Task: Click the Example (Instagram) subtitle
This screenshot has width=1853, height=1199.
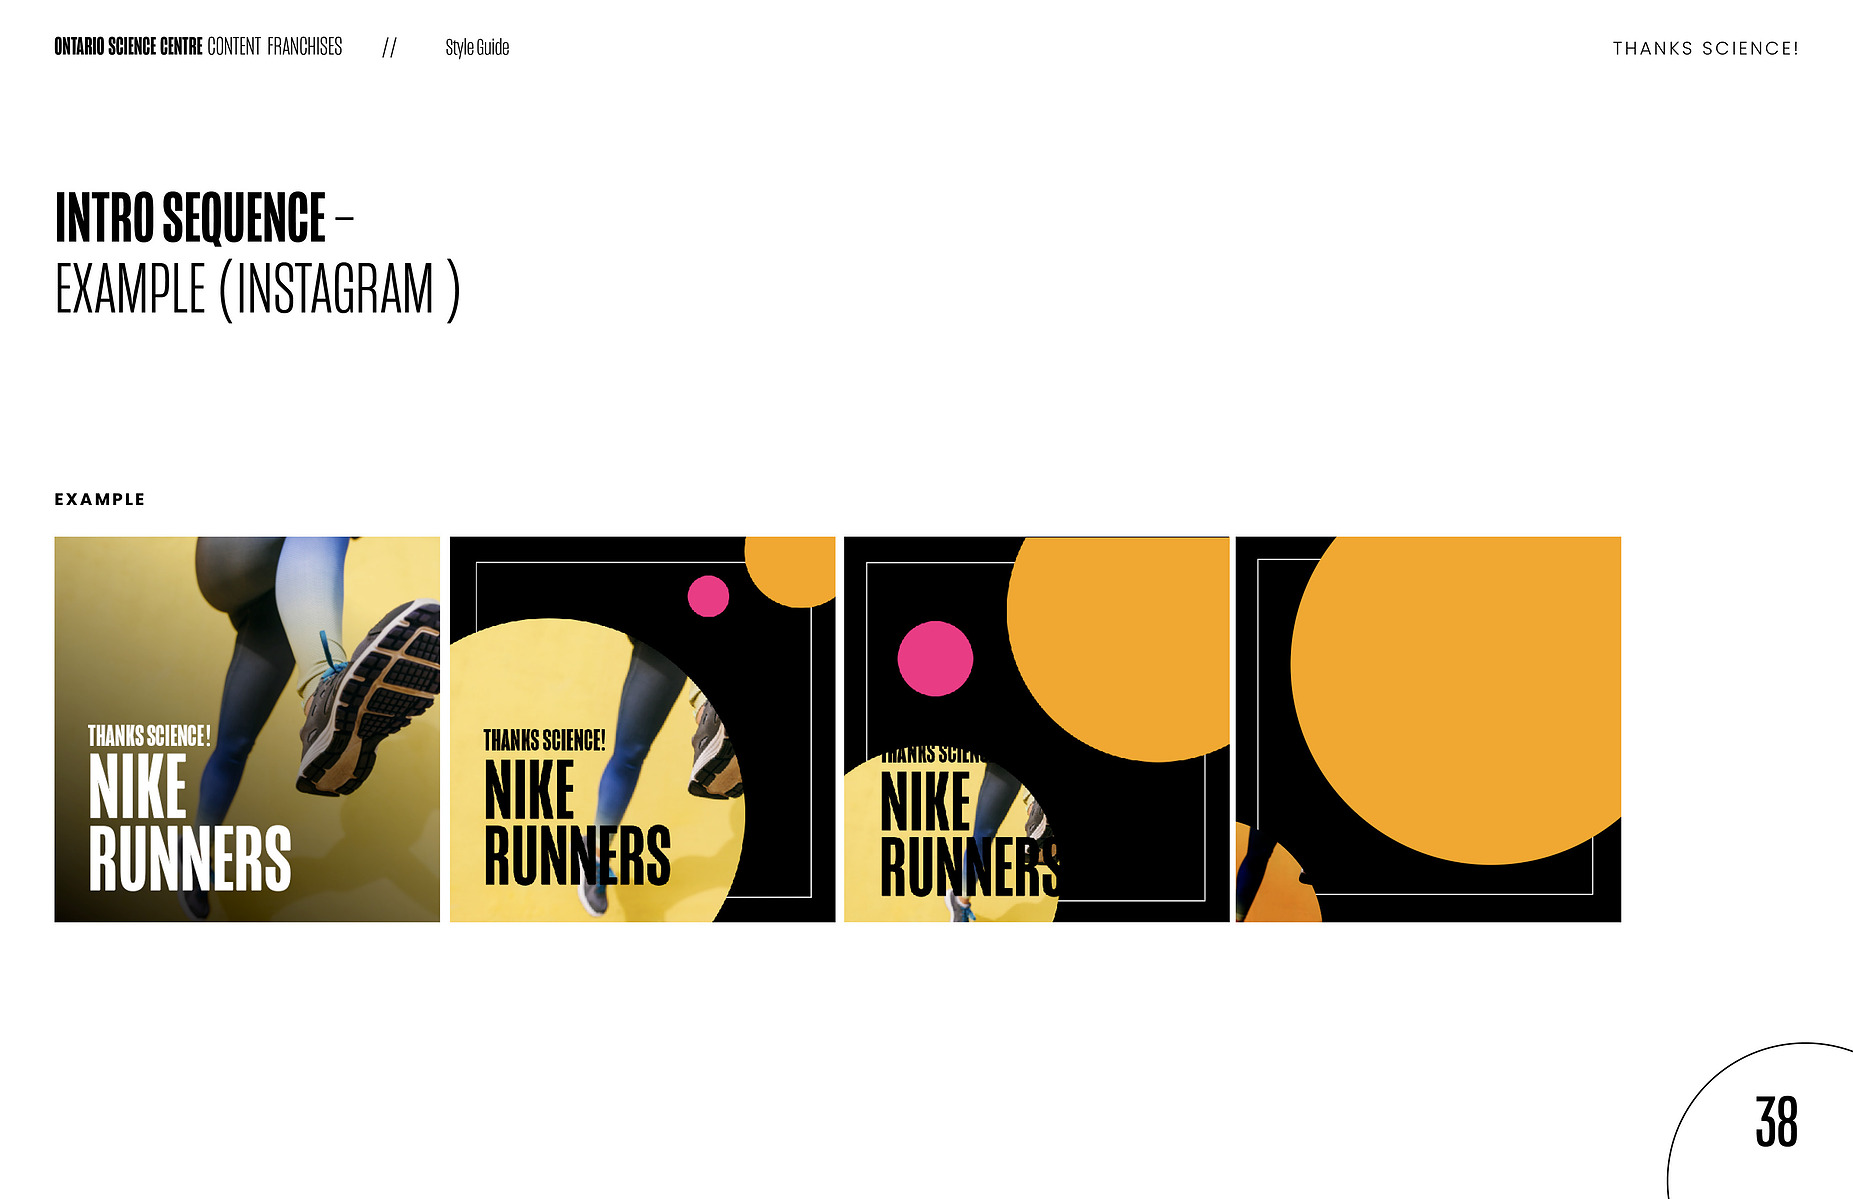Action: point(257,289)
